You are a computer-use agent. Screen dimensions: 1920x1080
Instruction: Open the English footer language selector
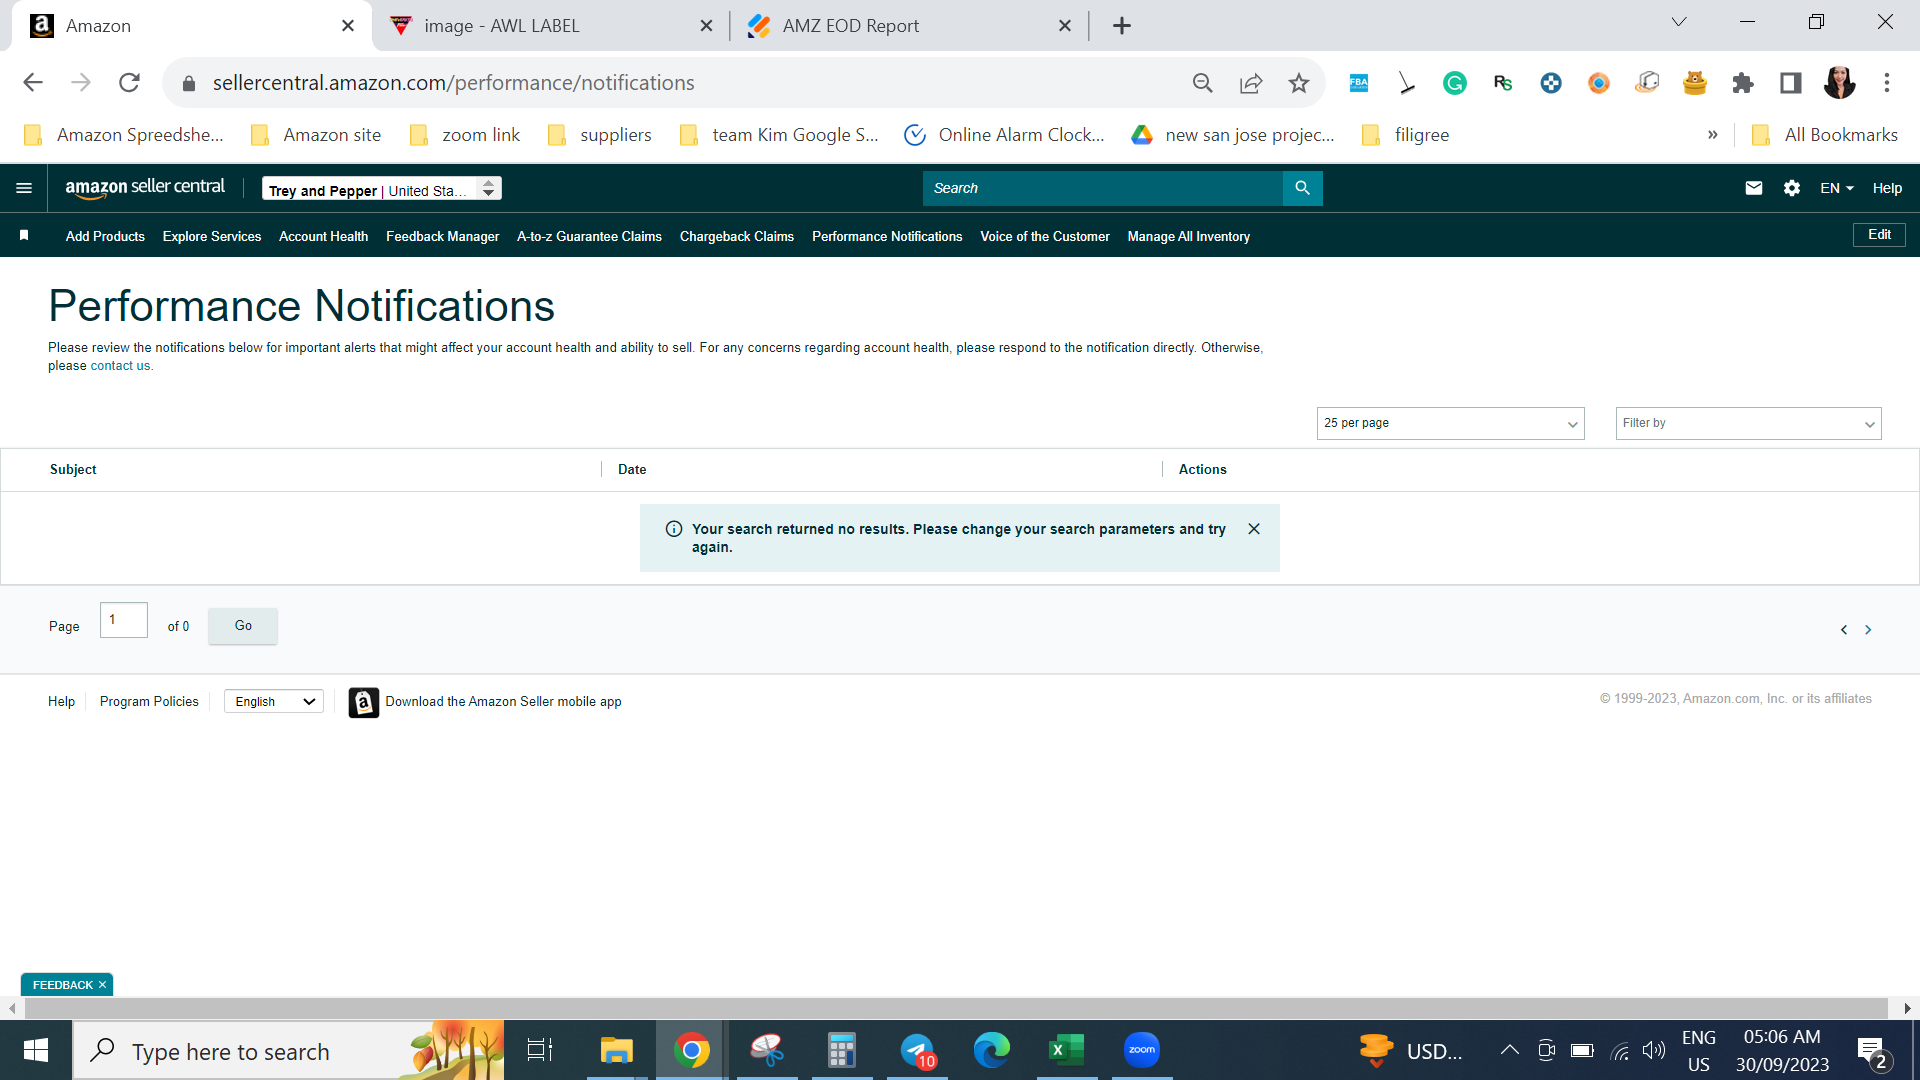click(274, 702)
